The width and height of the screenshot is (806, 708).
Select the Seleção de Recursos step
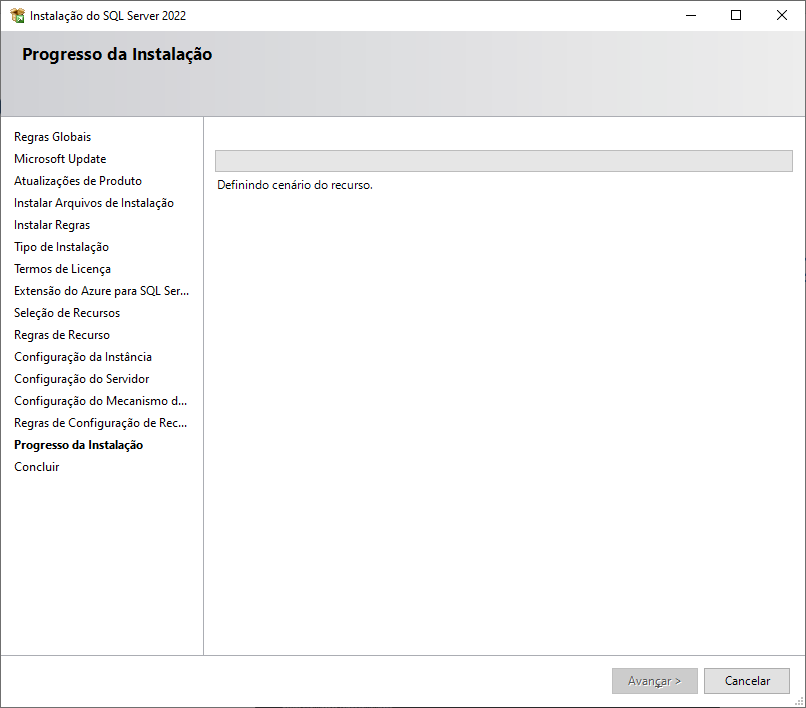(67, 313)
